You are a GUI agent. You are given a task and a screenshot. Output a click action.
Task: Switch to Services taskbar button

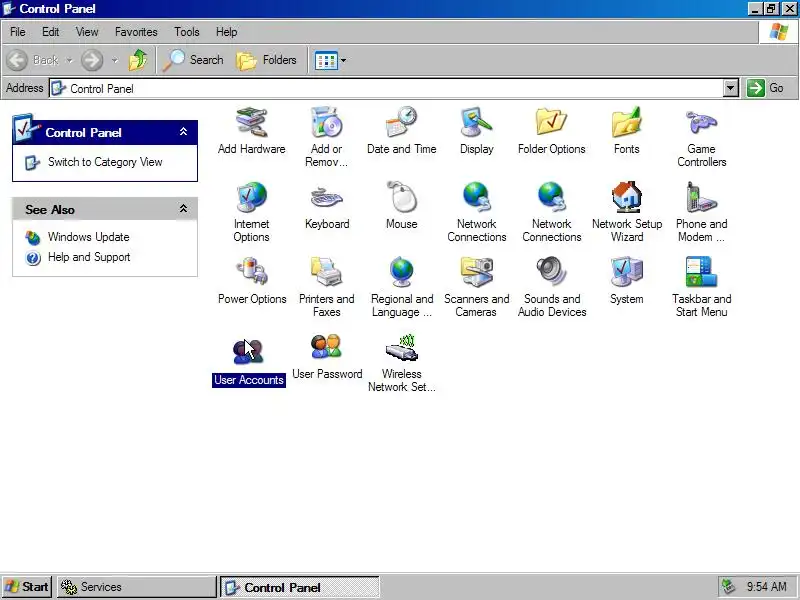point(136,587)
